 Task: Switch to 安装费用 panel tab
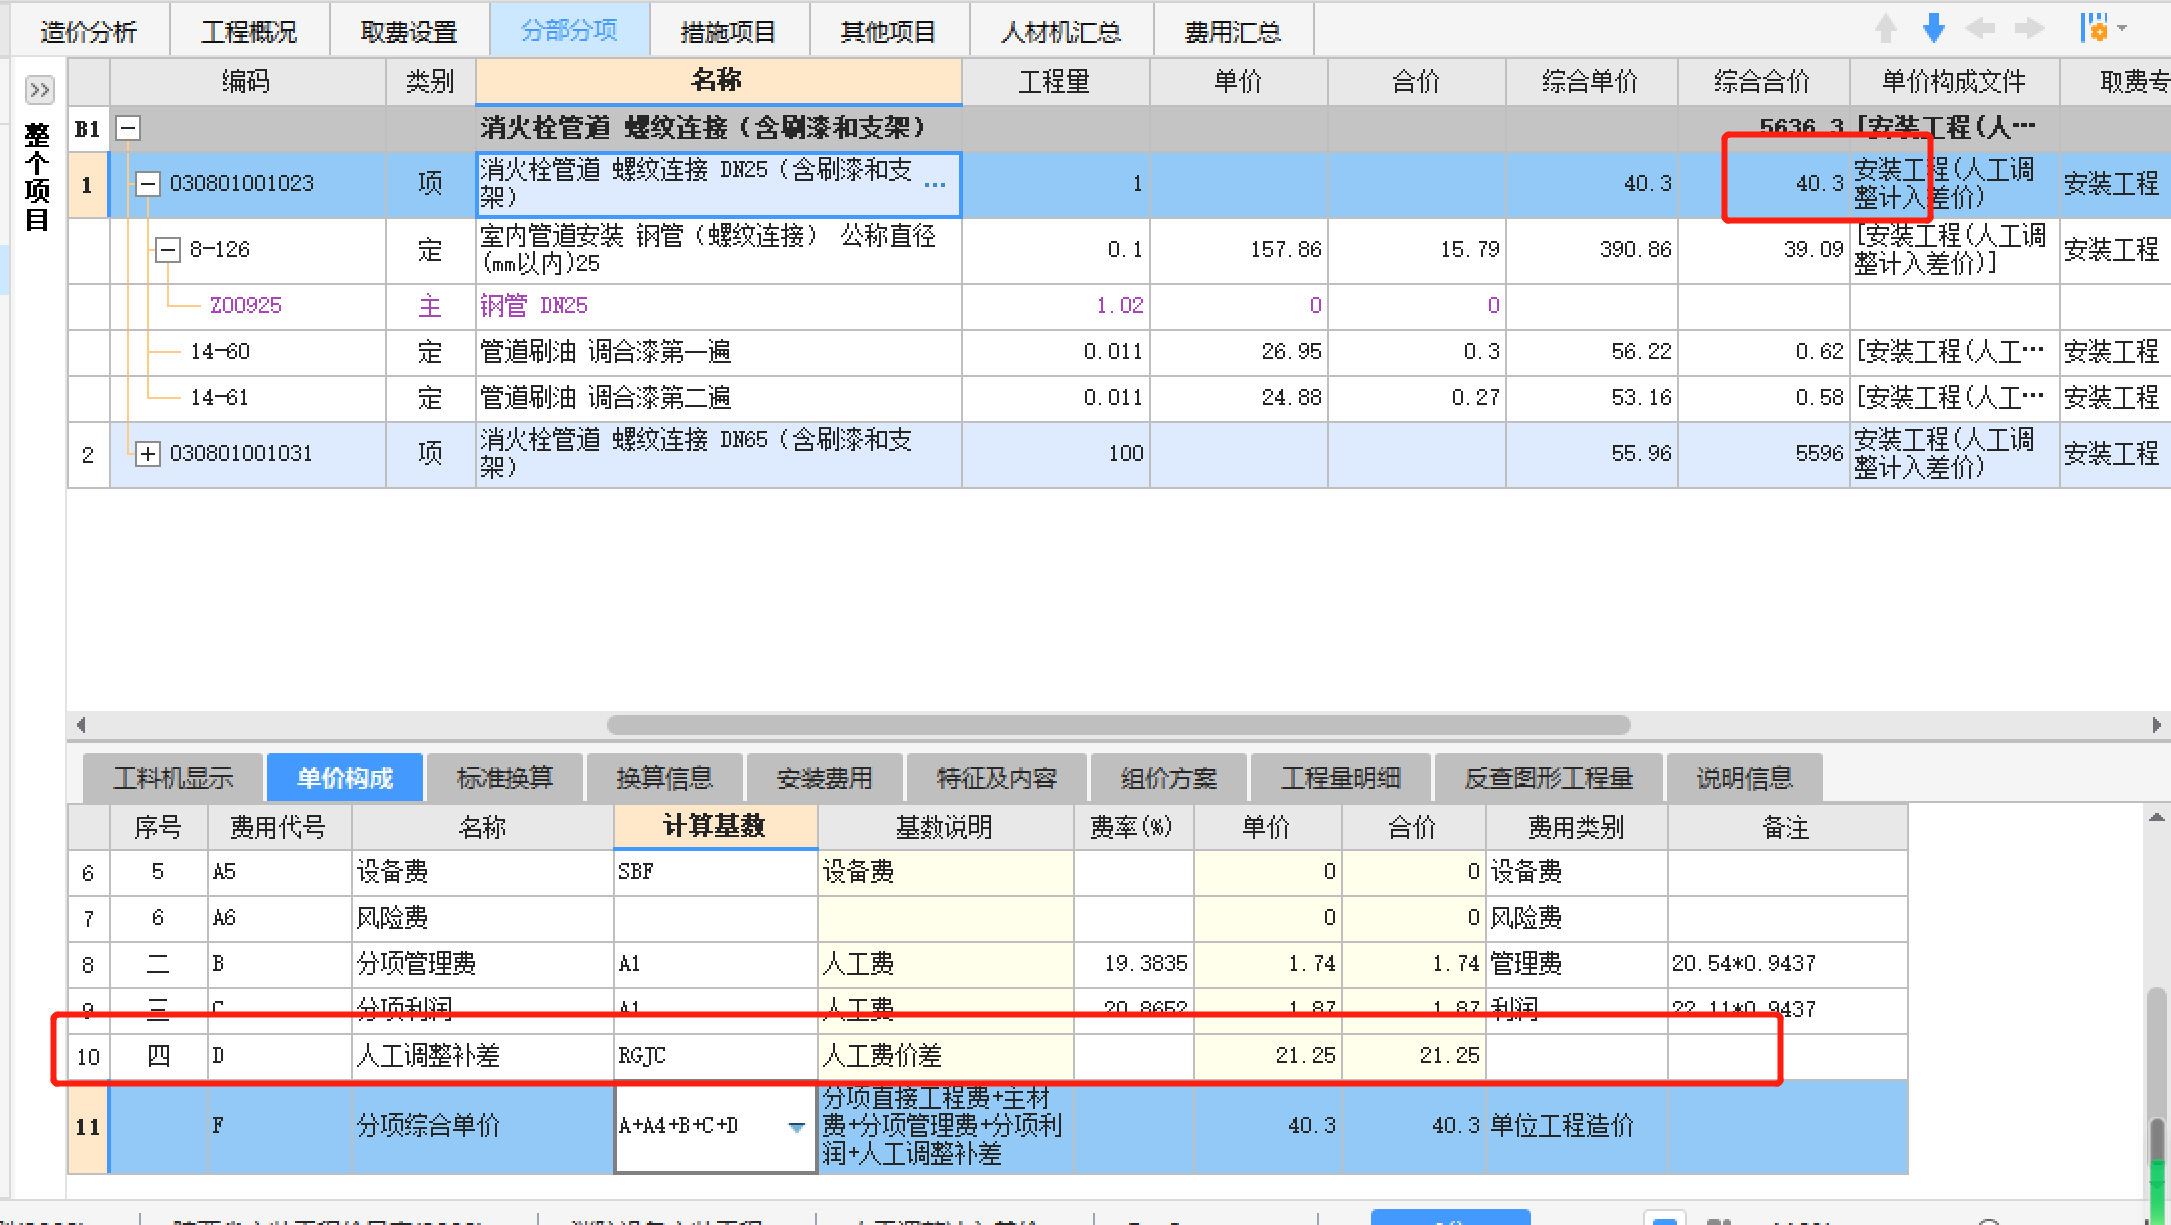coord(825,778)
